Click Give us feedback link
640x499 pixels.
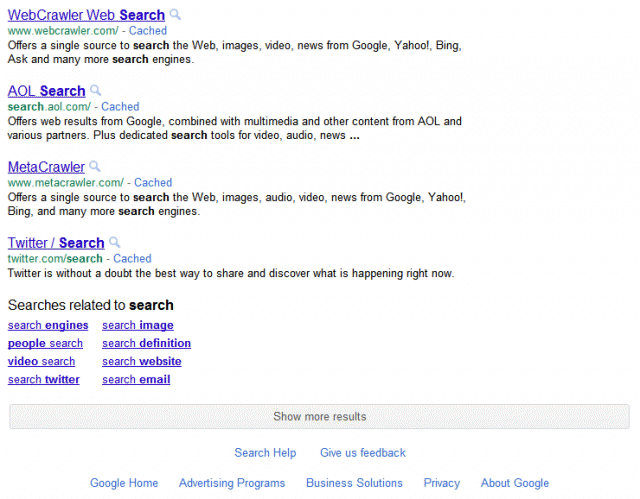[363, 453]
